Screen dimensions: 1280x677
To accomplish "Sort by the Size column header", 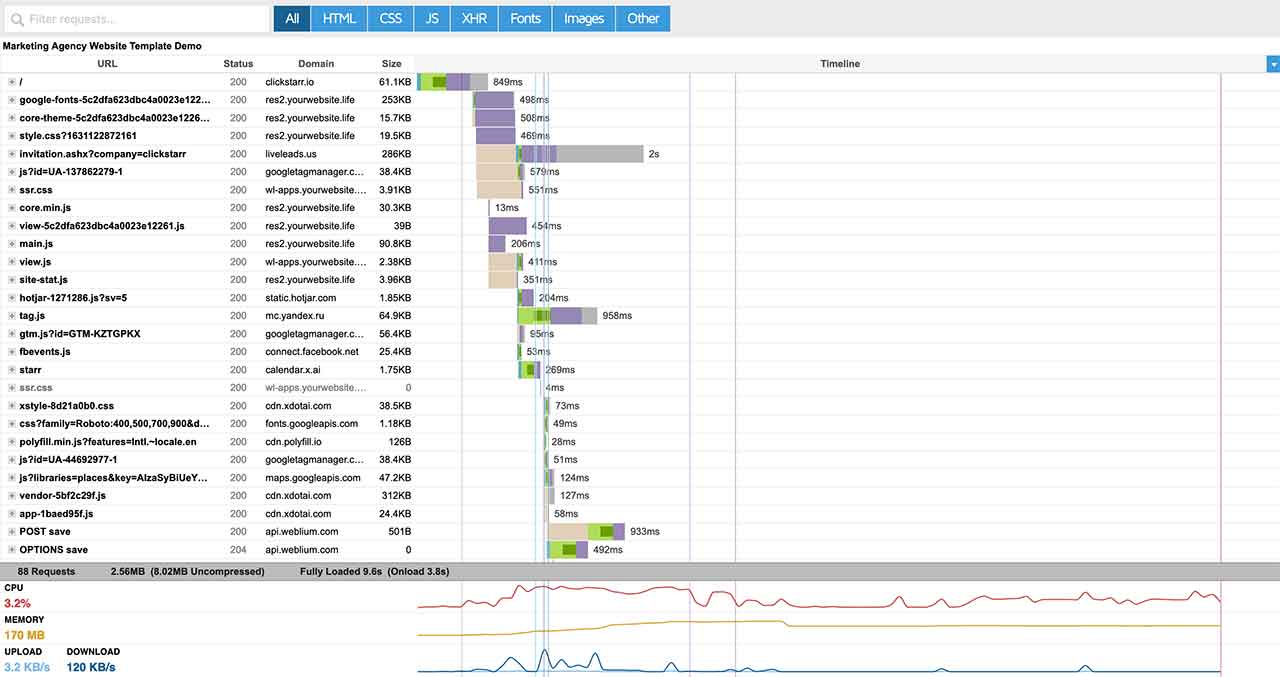I will [391, 64].
